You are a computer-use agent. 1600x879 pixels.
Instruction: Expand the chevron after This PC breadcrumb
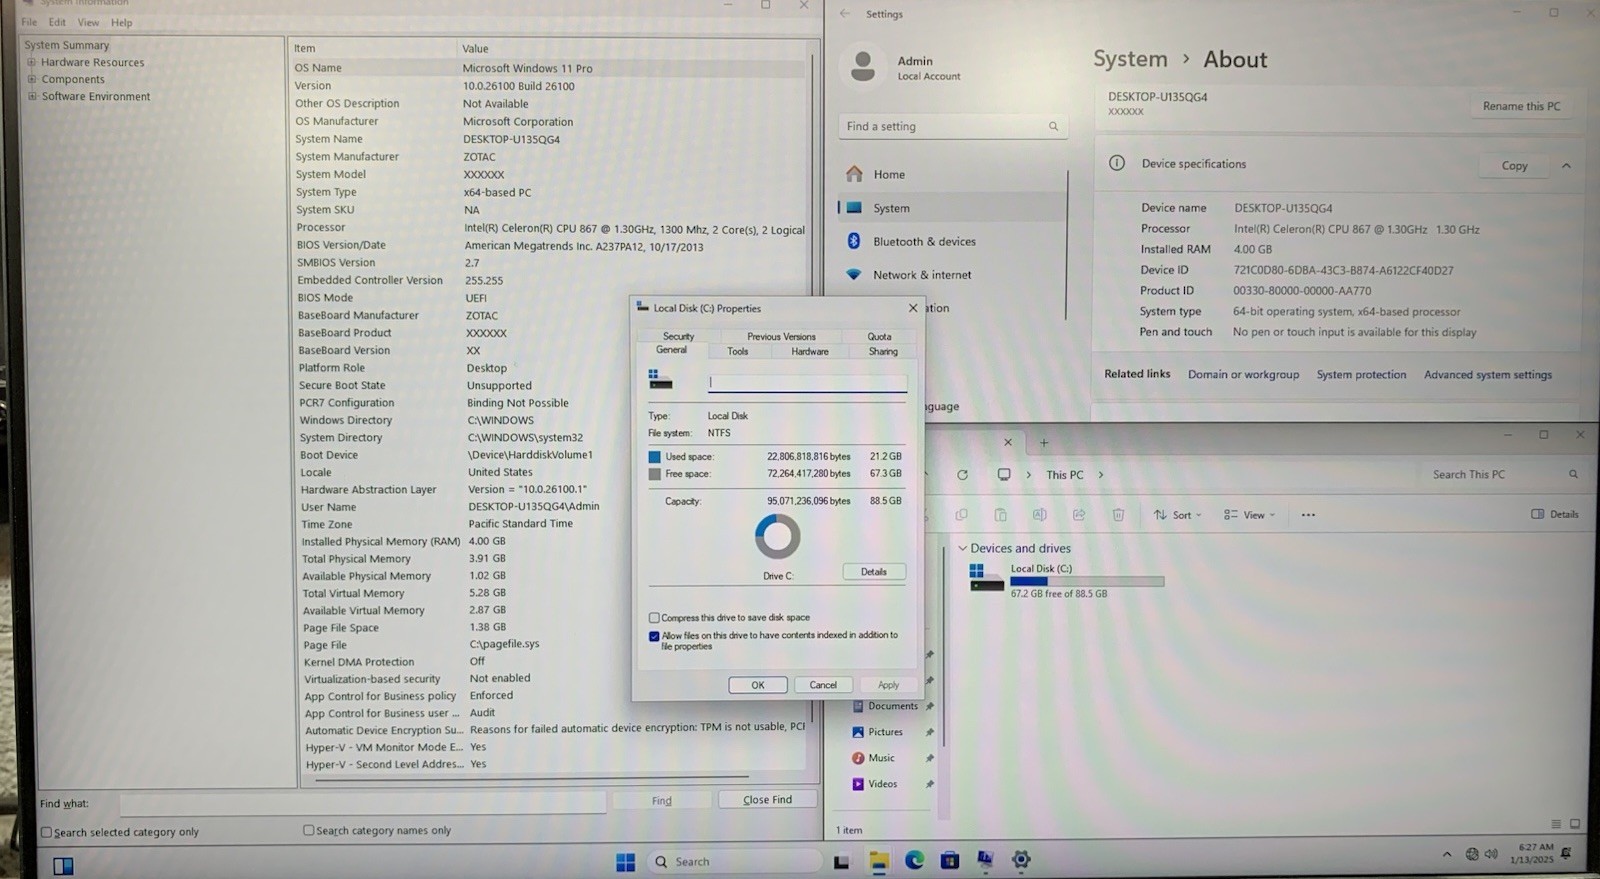click(x=1101, y=475)
